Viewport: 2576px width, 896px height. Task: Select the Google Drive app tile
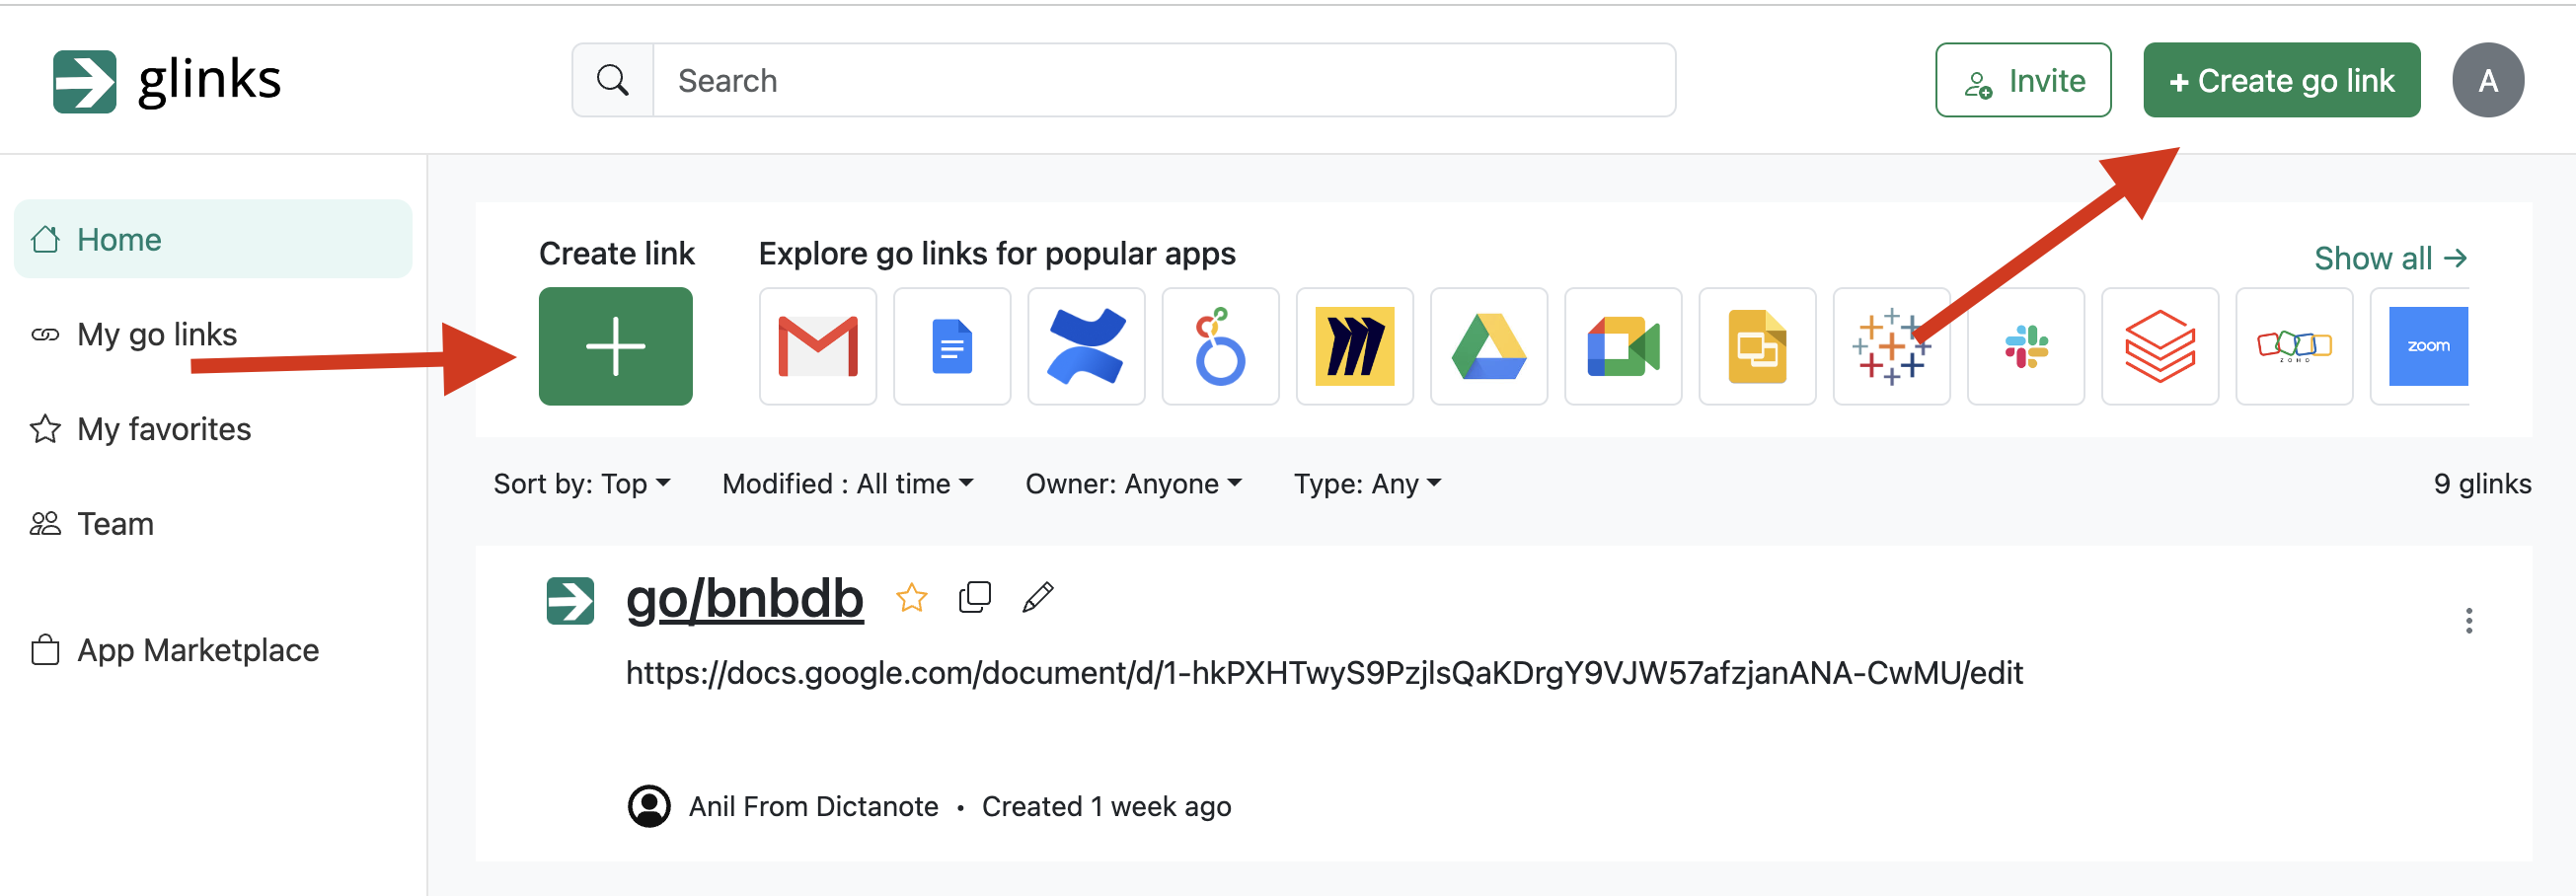tap(1488, 346)
